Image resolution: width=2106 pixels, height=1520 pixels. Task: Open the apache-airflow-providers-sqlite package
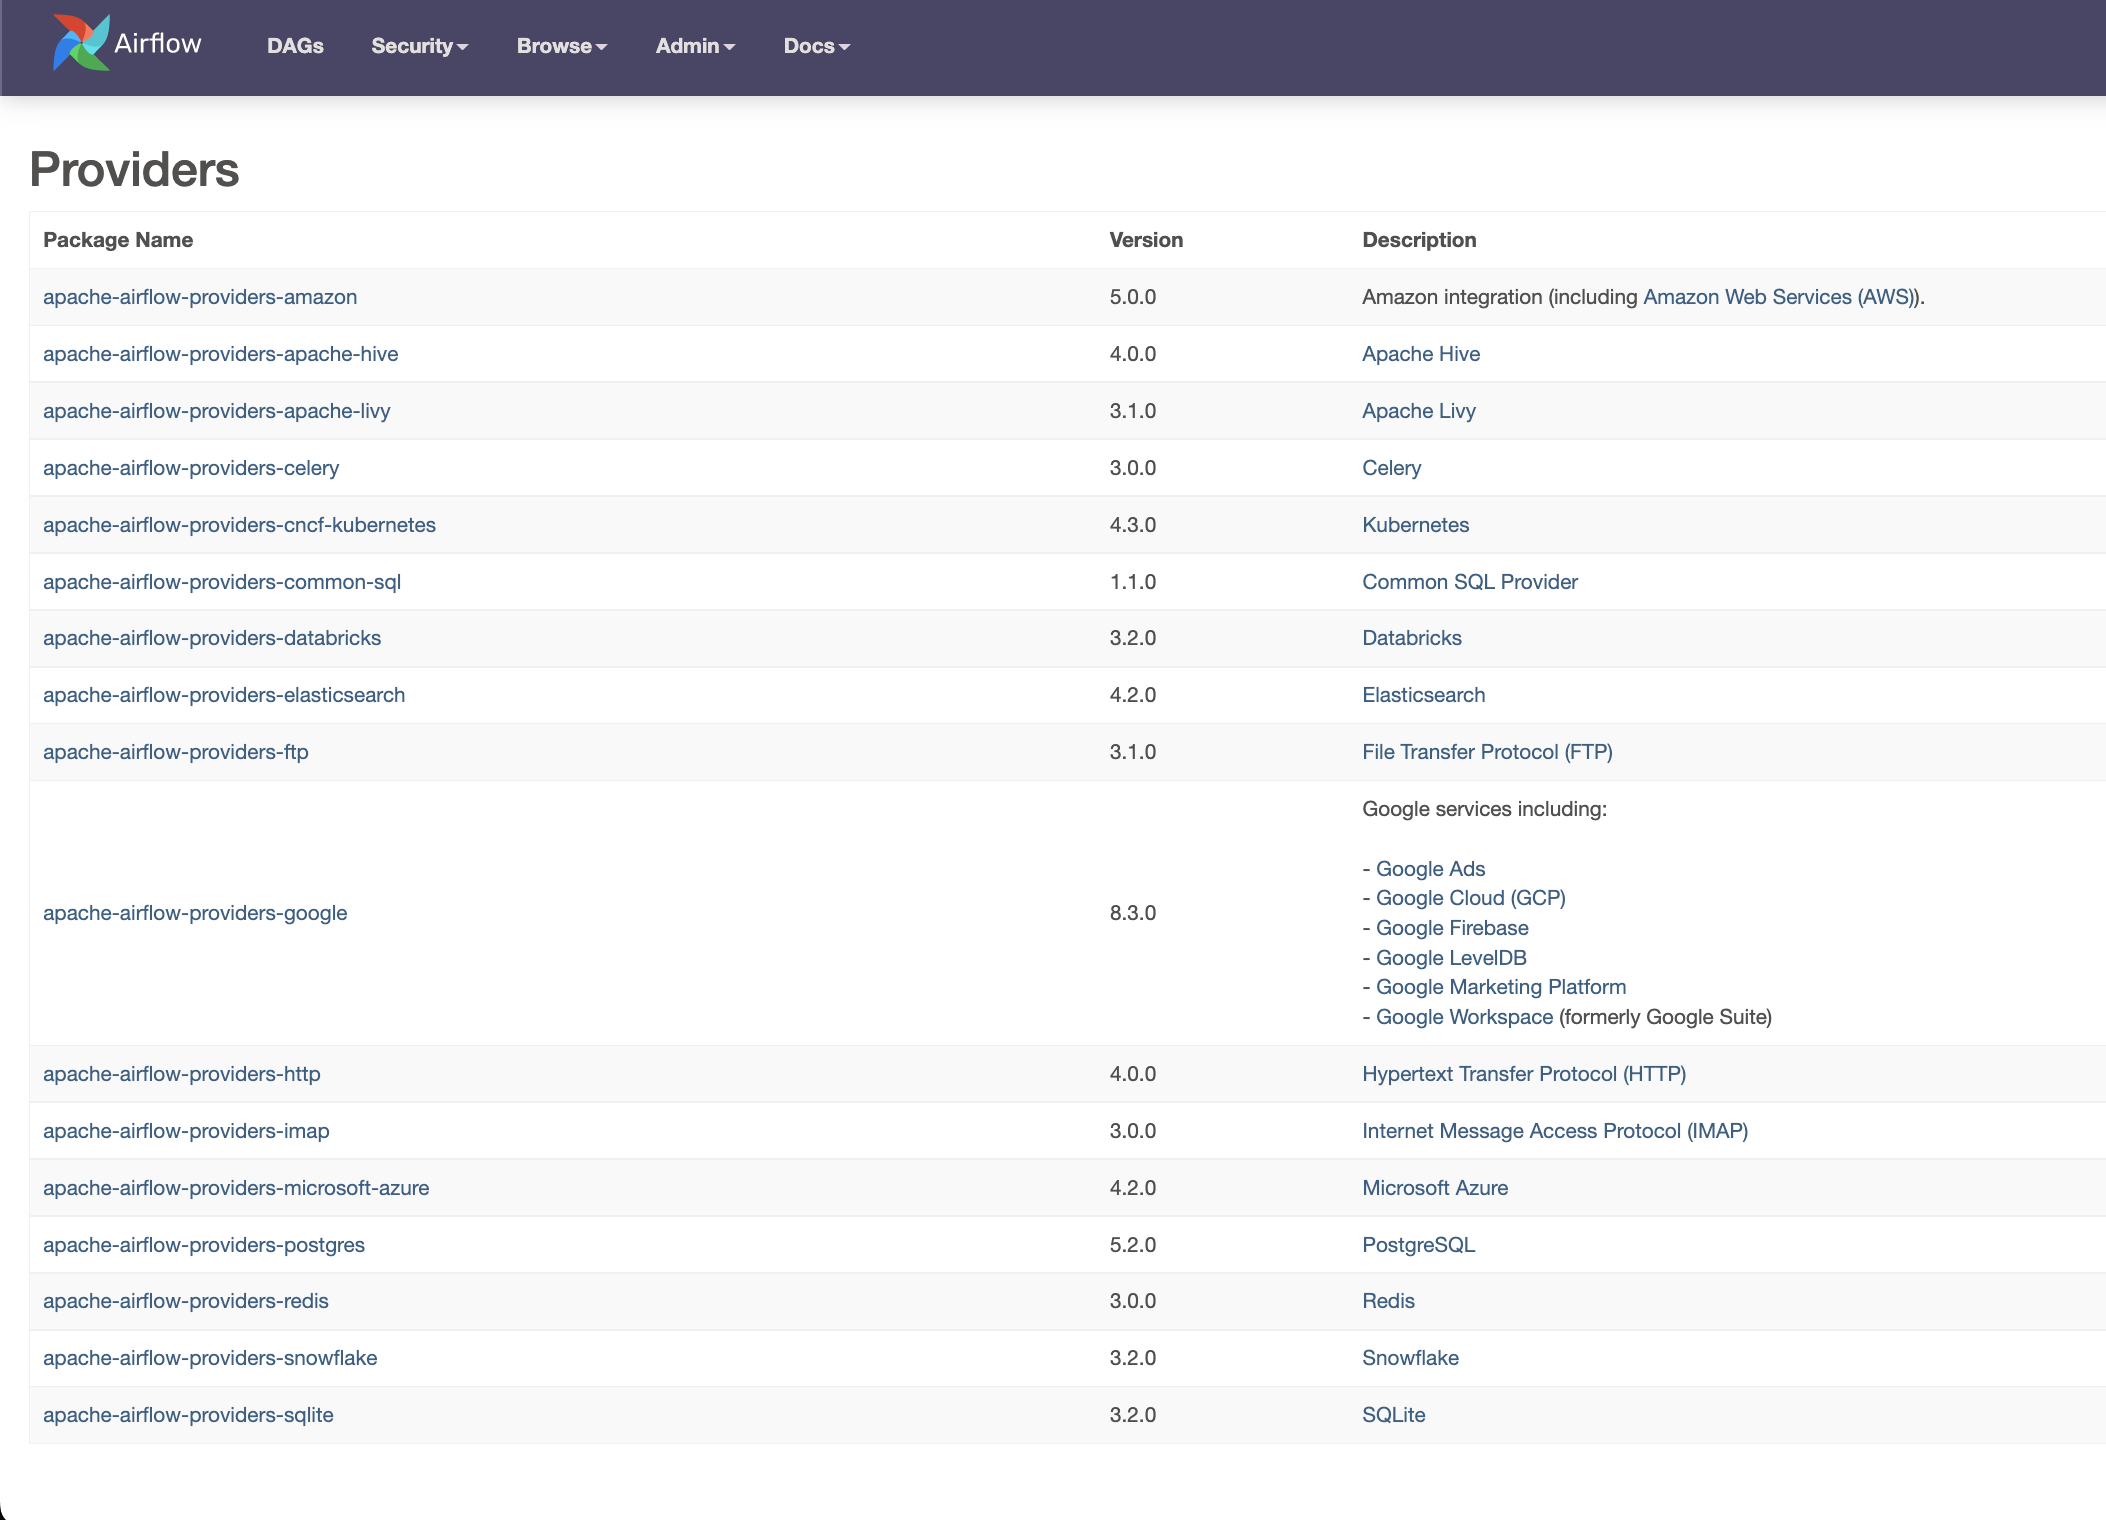[x=186, y=1414]
